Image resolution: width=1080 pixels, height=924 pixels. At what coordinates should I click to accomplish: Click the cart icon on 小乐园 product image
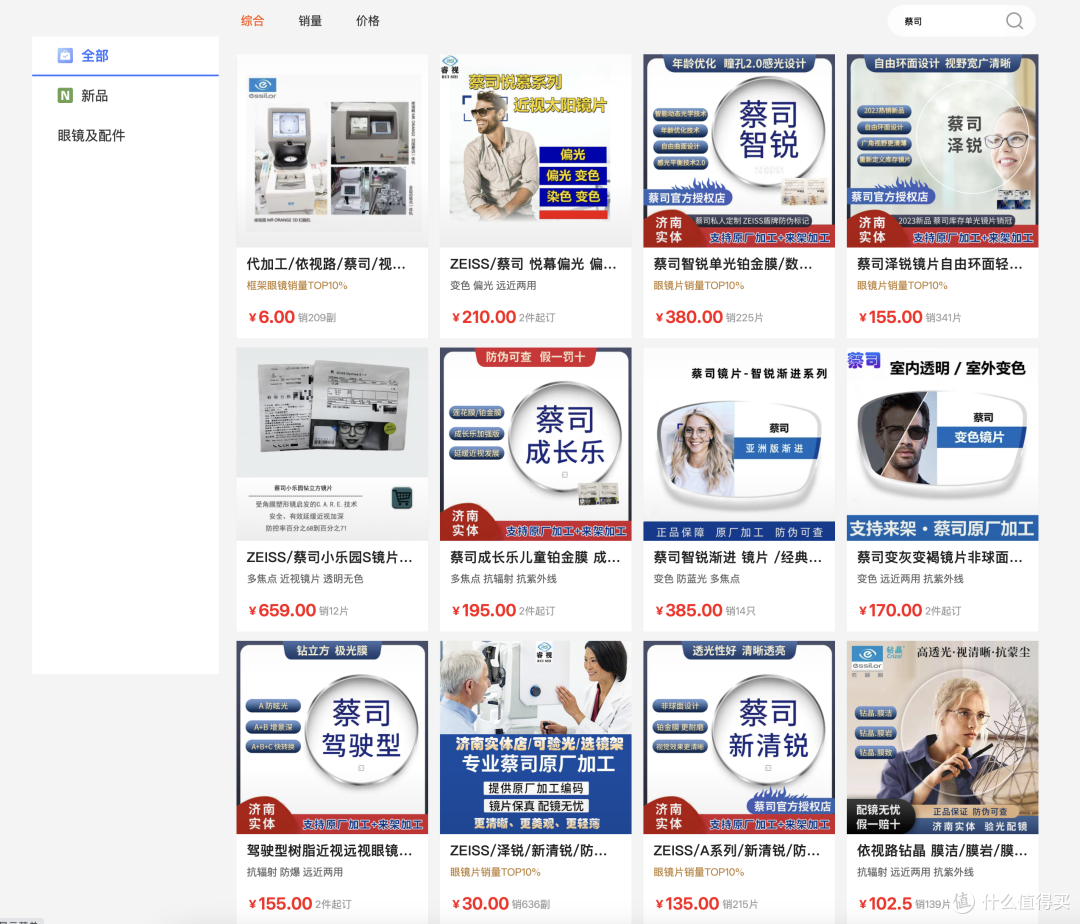(x=402, y=497)
